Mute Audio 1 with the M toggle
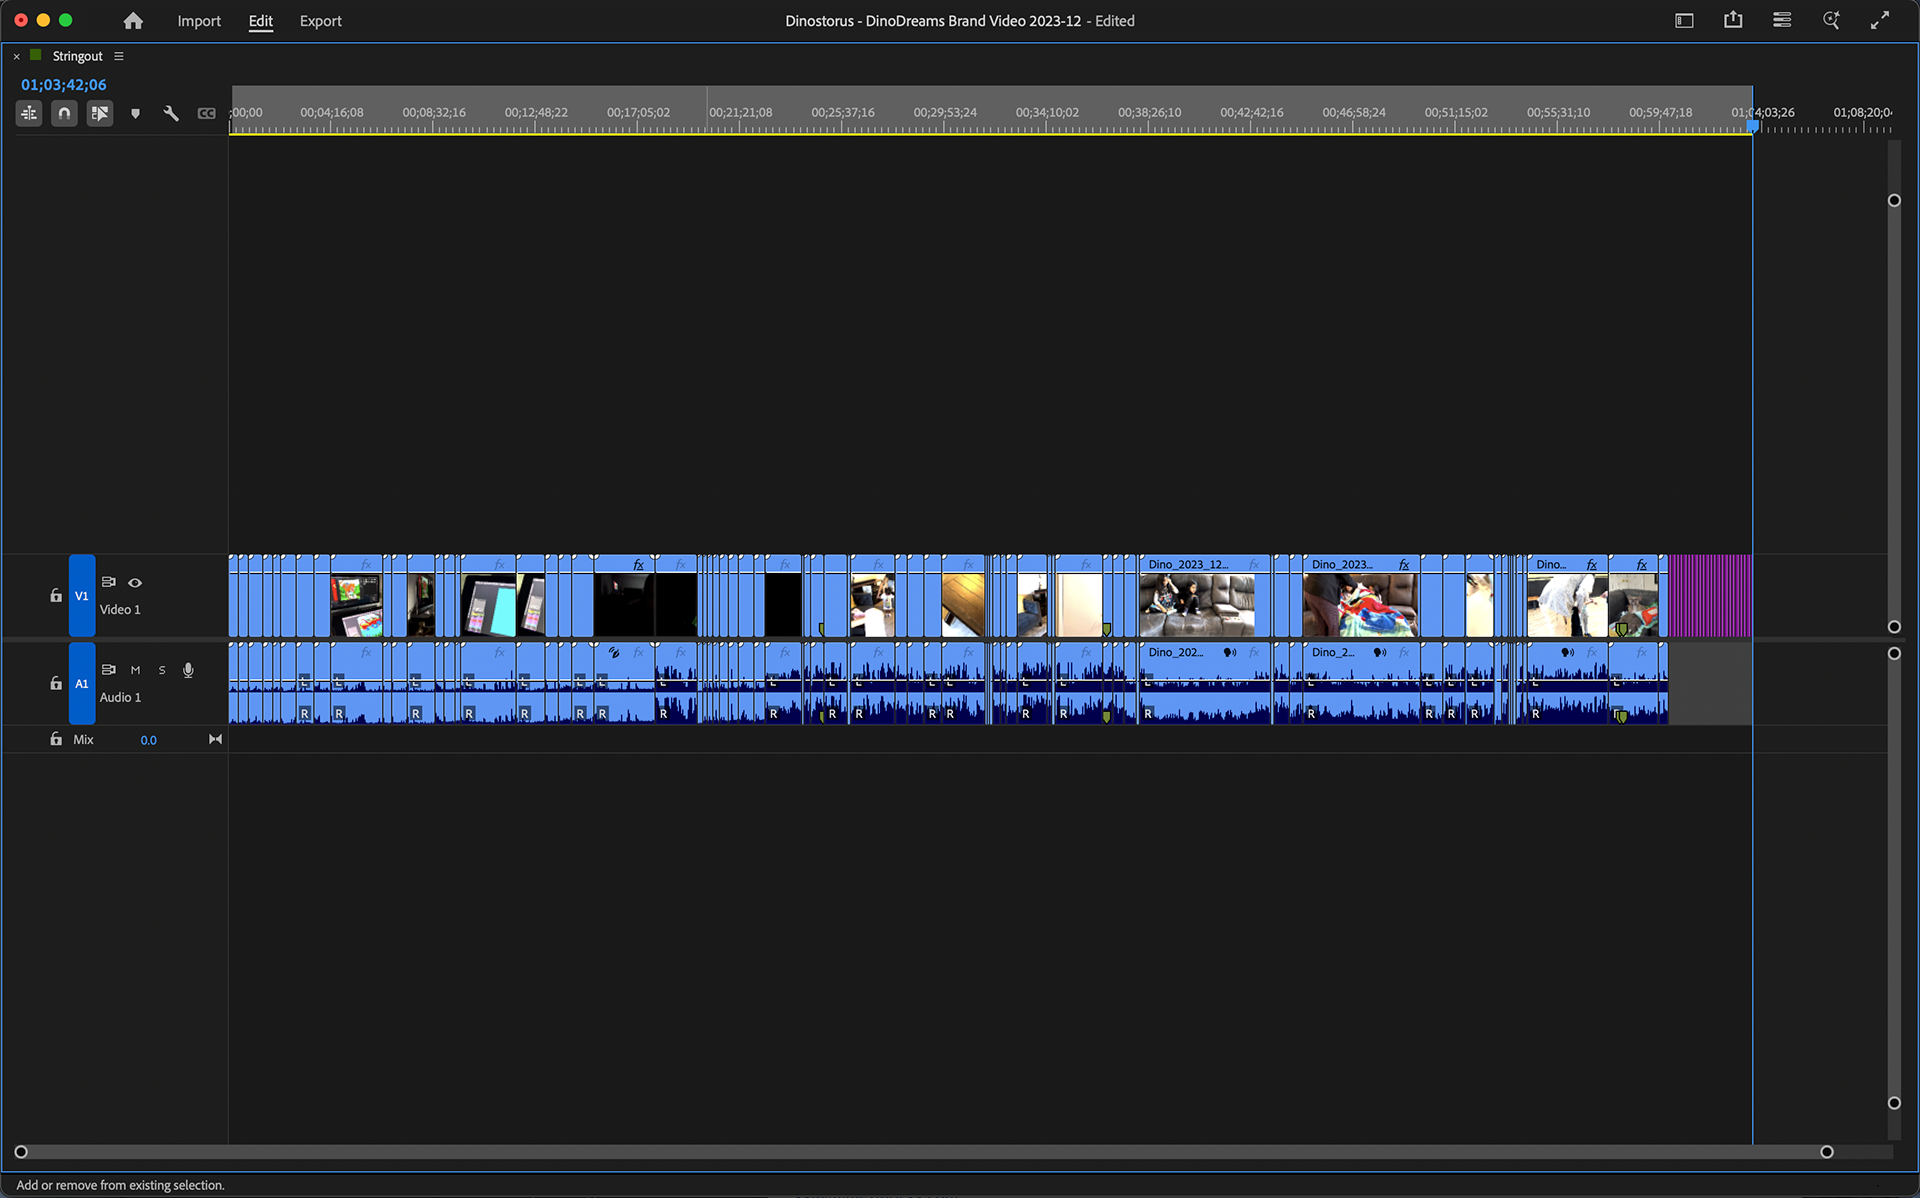Viewport: 1920px width, 1198px height. pos(135,670)
